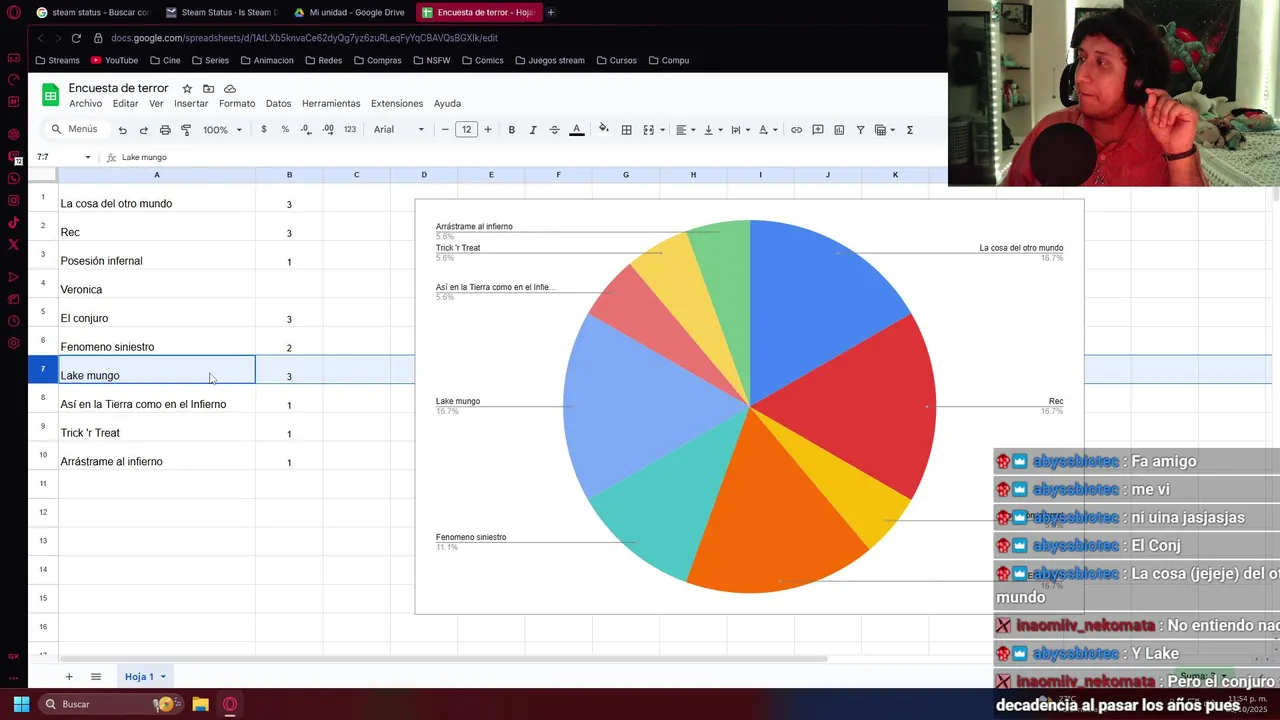Open vertical align dropdown

coord(713,130)
